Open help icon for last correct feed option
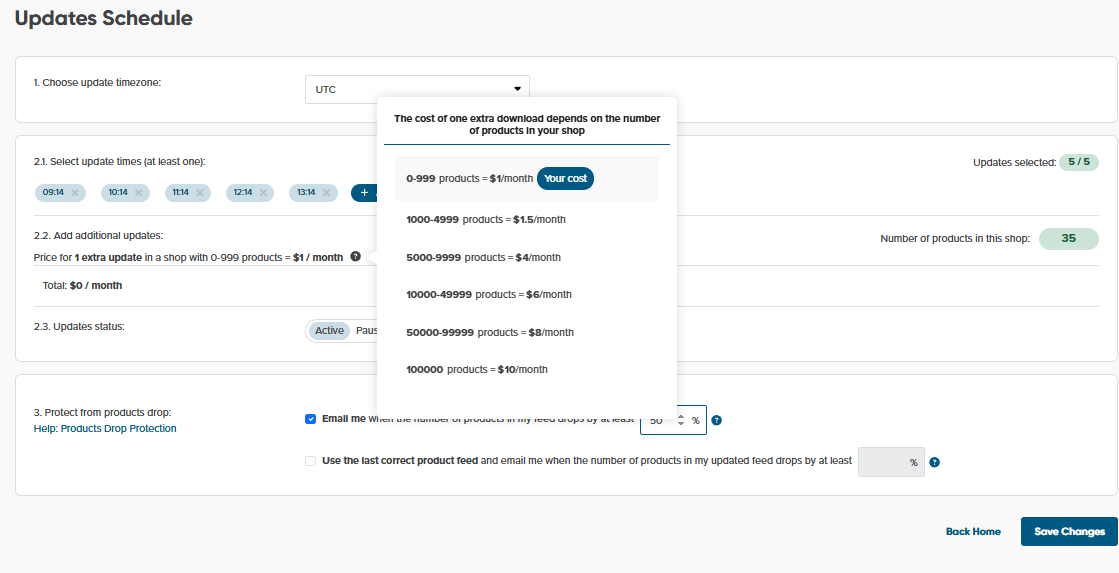This screenshot has height=573, width=1119. [934, 462]
